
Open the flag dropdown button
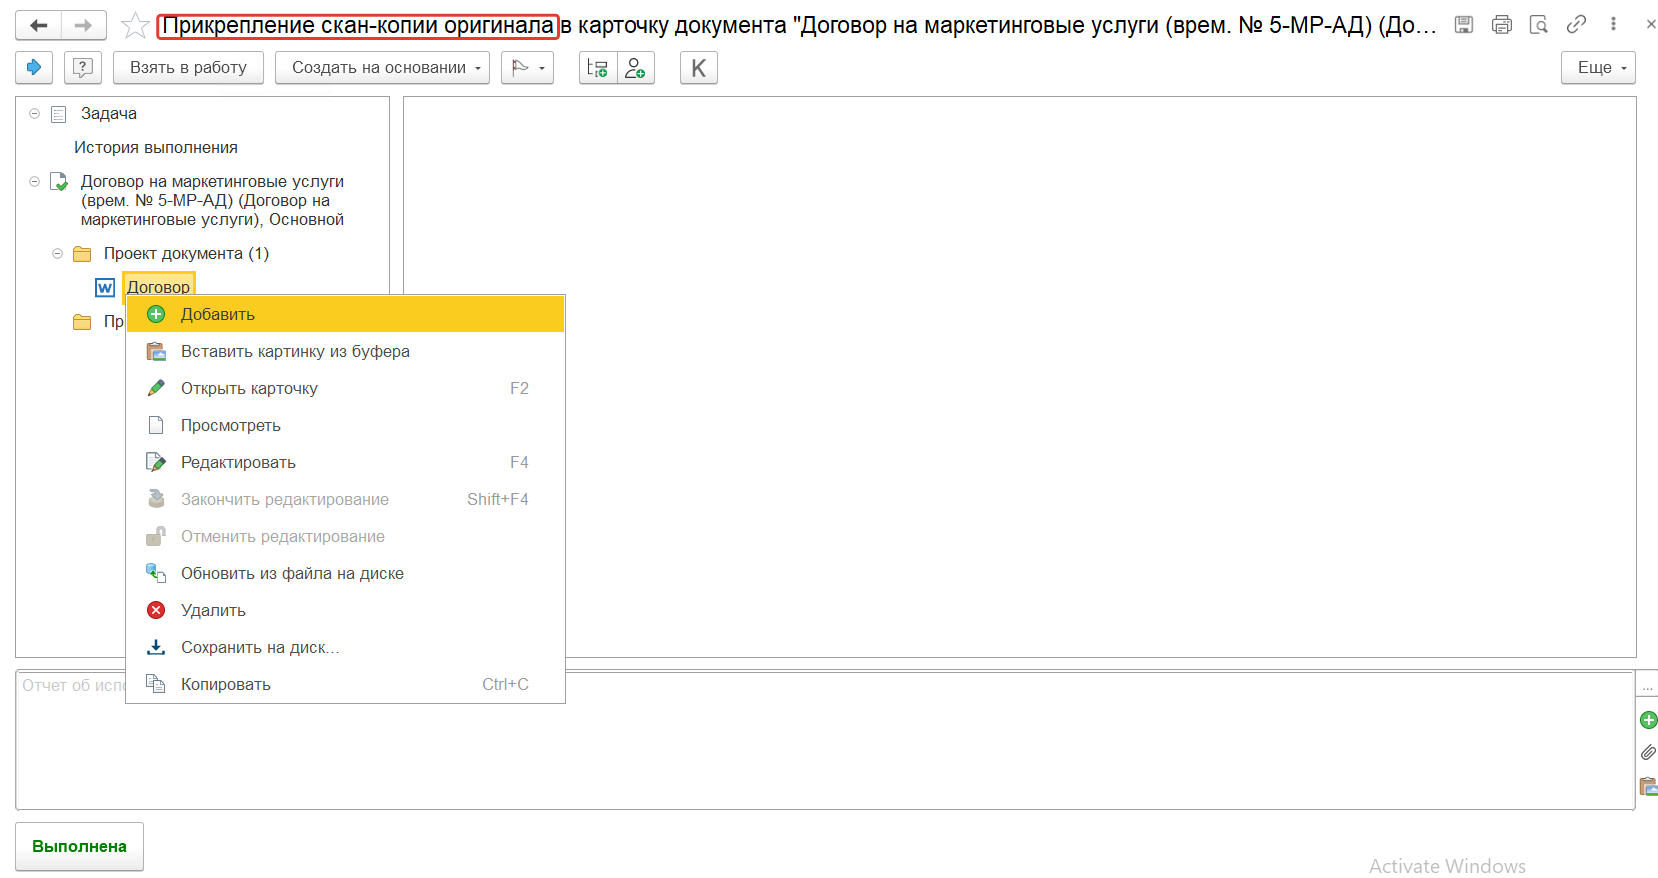[x=527, y=68]
